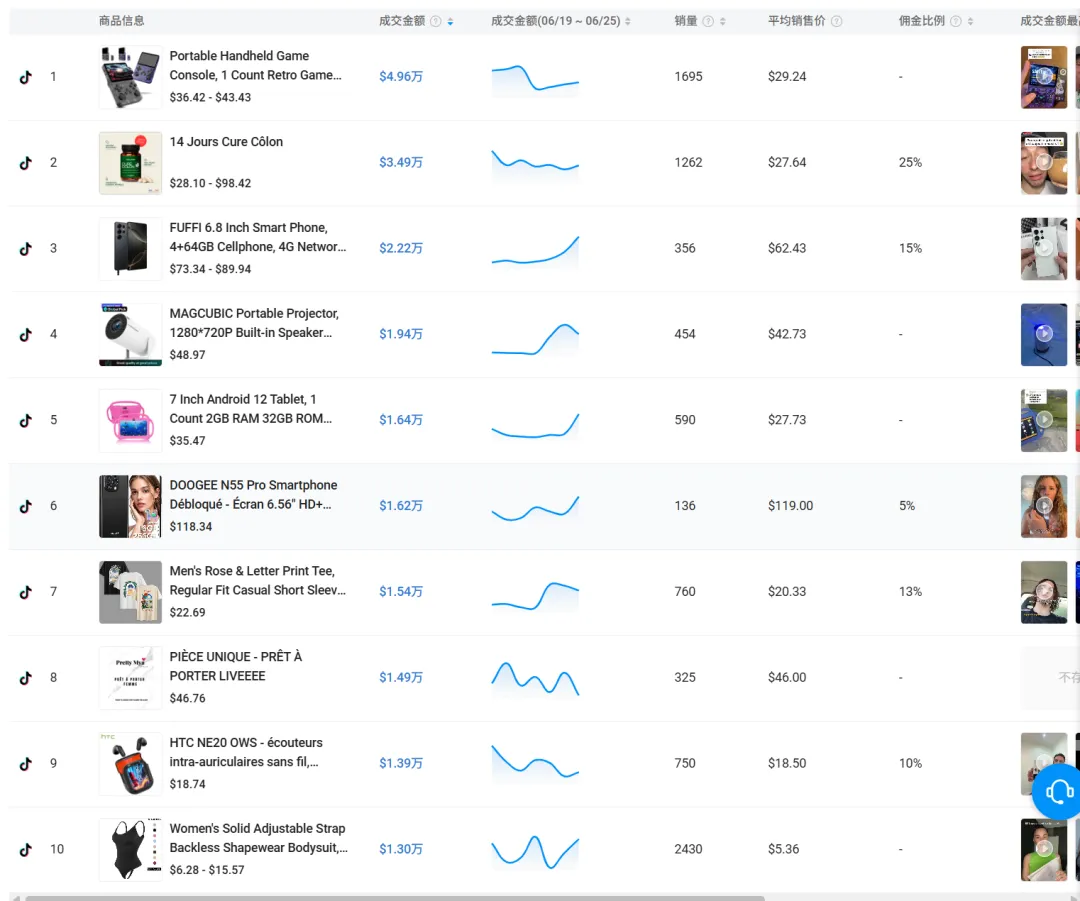The width and height of the screenshot is (1080, 901).
Task: Click the $1.54万 amount for Men's Rose Tee
Action: [x=401, y=591]
